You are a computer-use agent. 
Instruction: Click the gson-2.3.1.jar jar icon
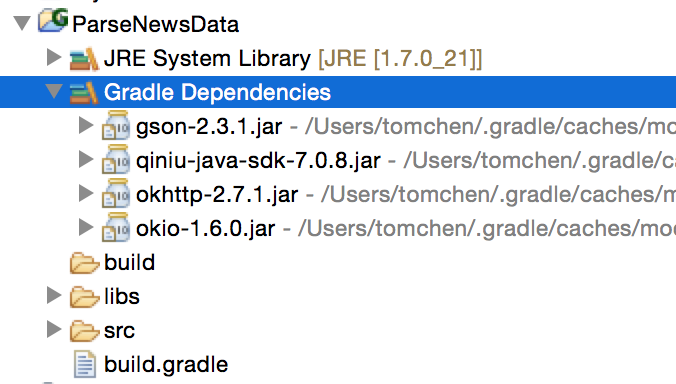pyautogui.click(x=116, y=125)
